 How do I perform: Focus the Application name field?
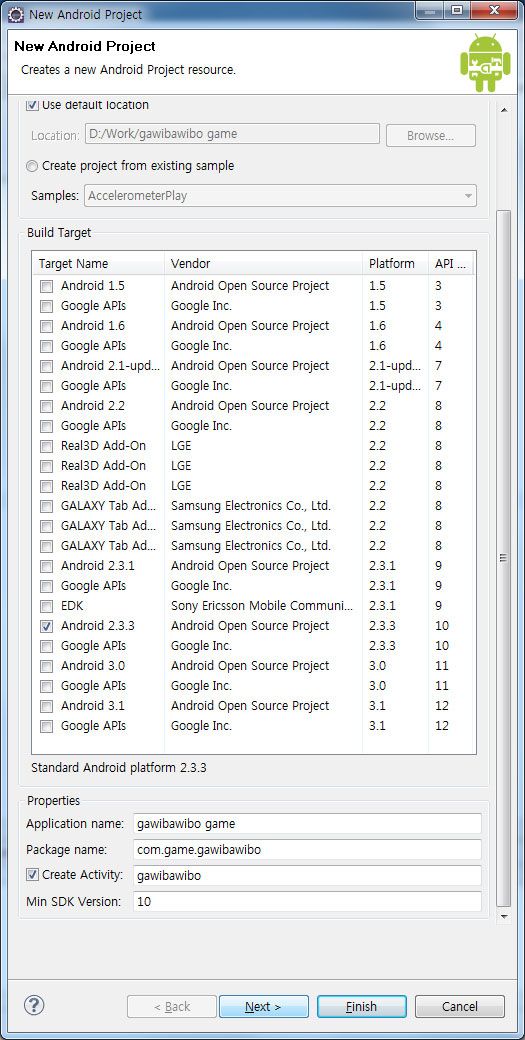point(307,824)
